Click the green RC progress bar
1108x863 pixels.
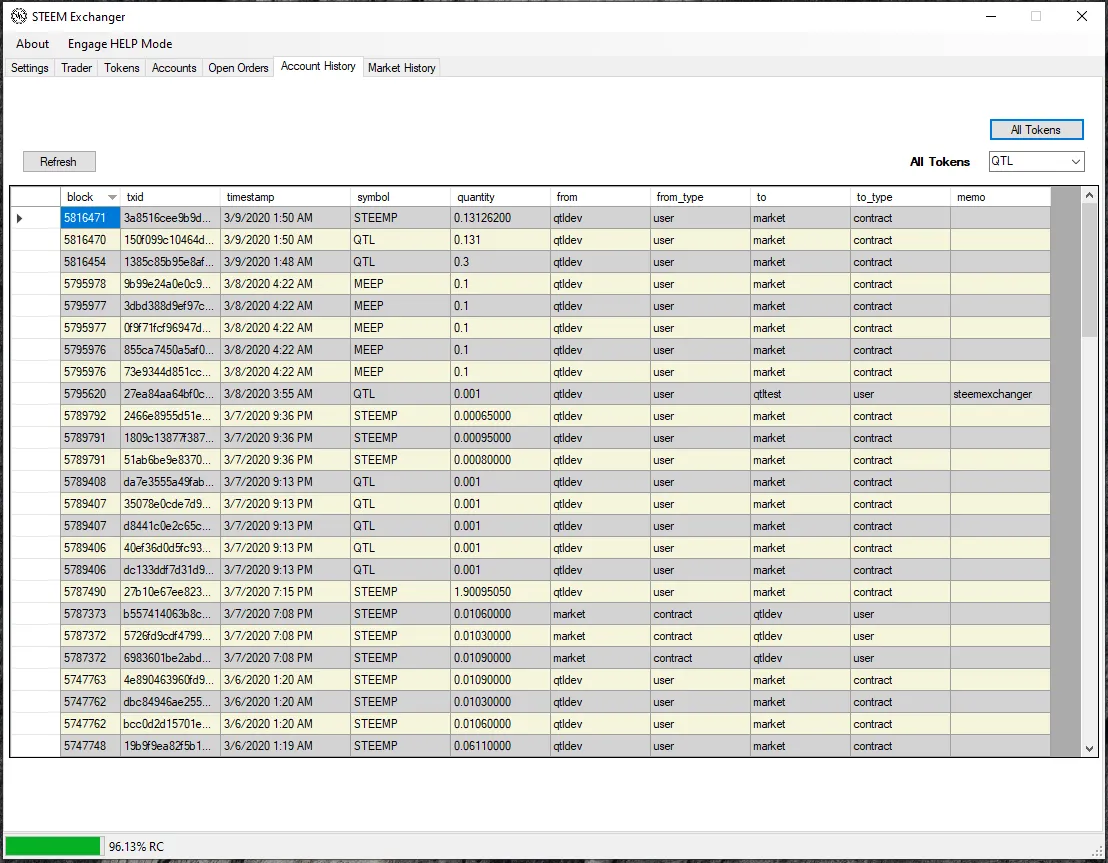53,846
